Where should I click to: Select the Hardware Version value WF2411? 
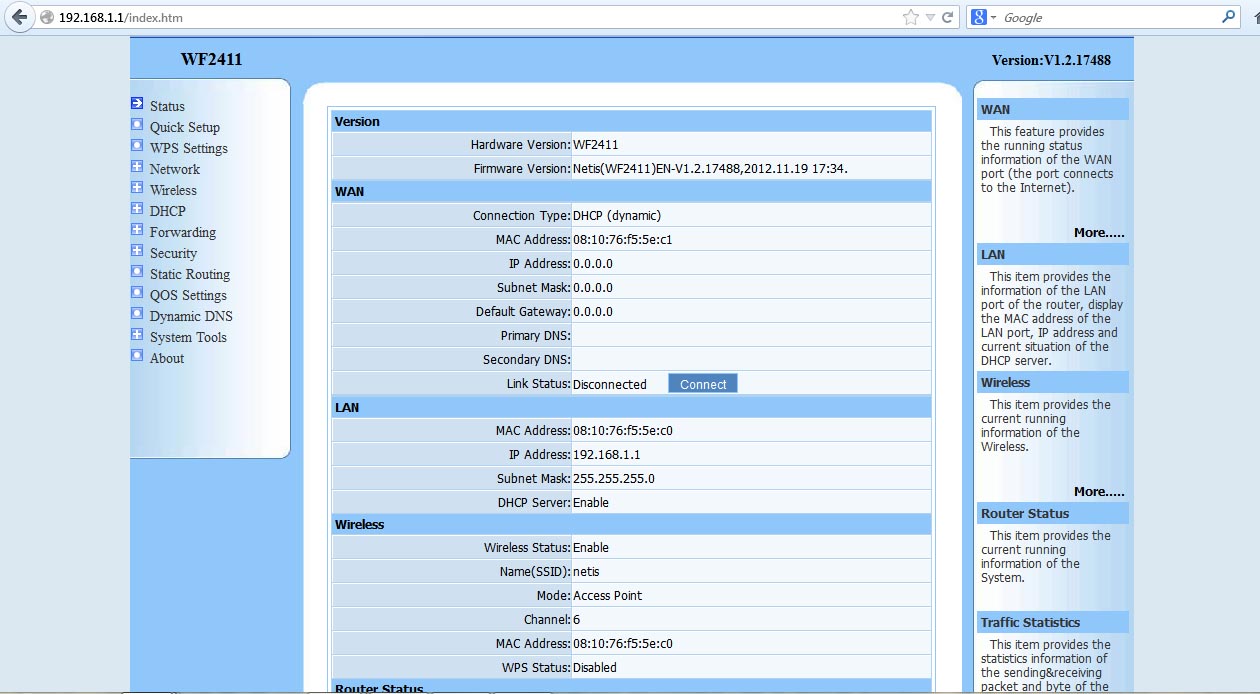pyautogui.click(x=596, y=145)
